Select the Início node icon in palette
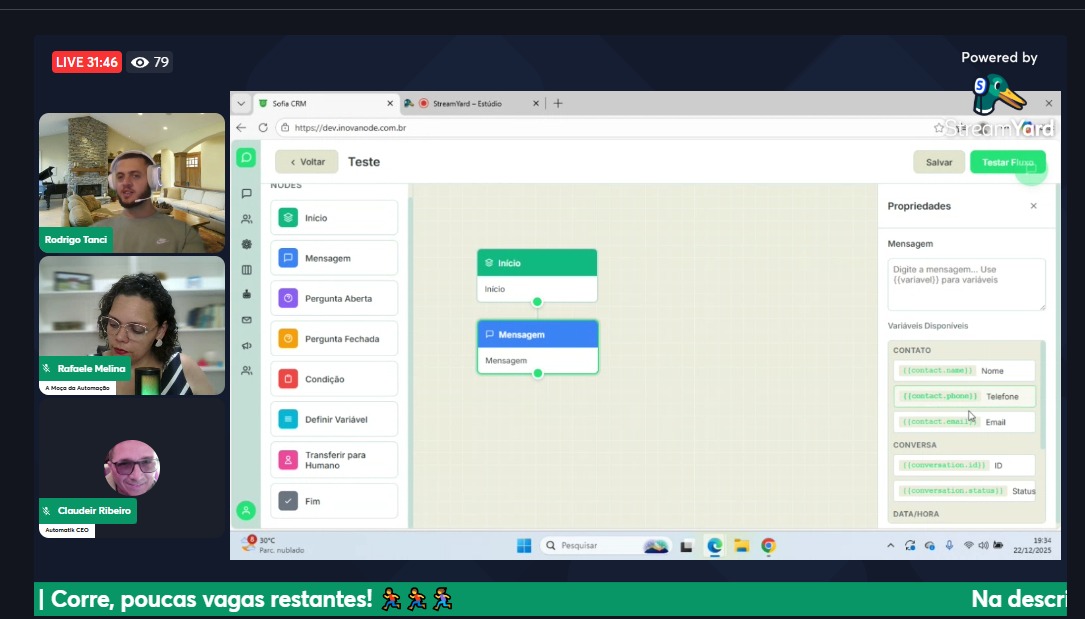Viewport: 1085px width, 619px height. 288,218
